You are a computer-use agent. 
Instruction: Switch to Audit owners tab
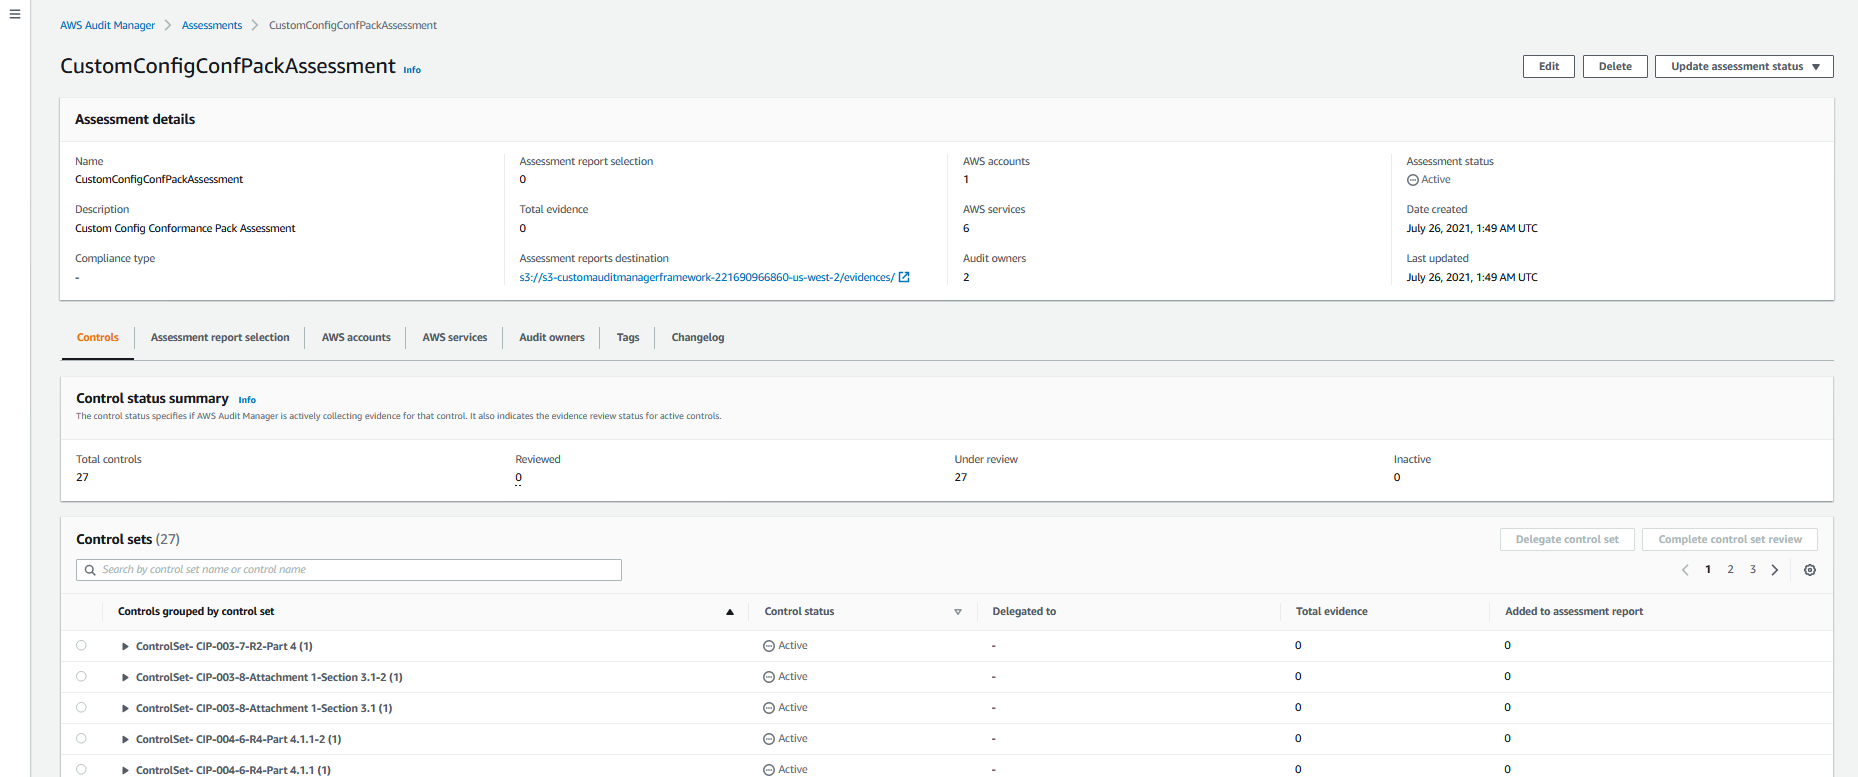point(552,338)
